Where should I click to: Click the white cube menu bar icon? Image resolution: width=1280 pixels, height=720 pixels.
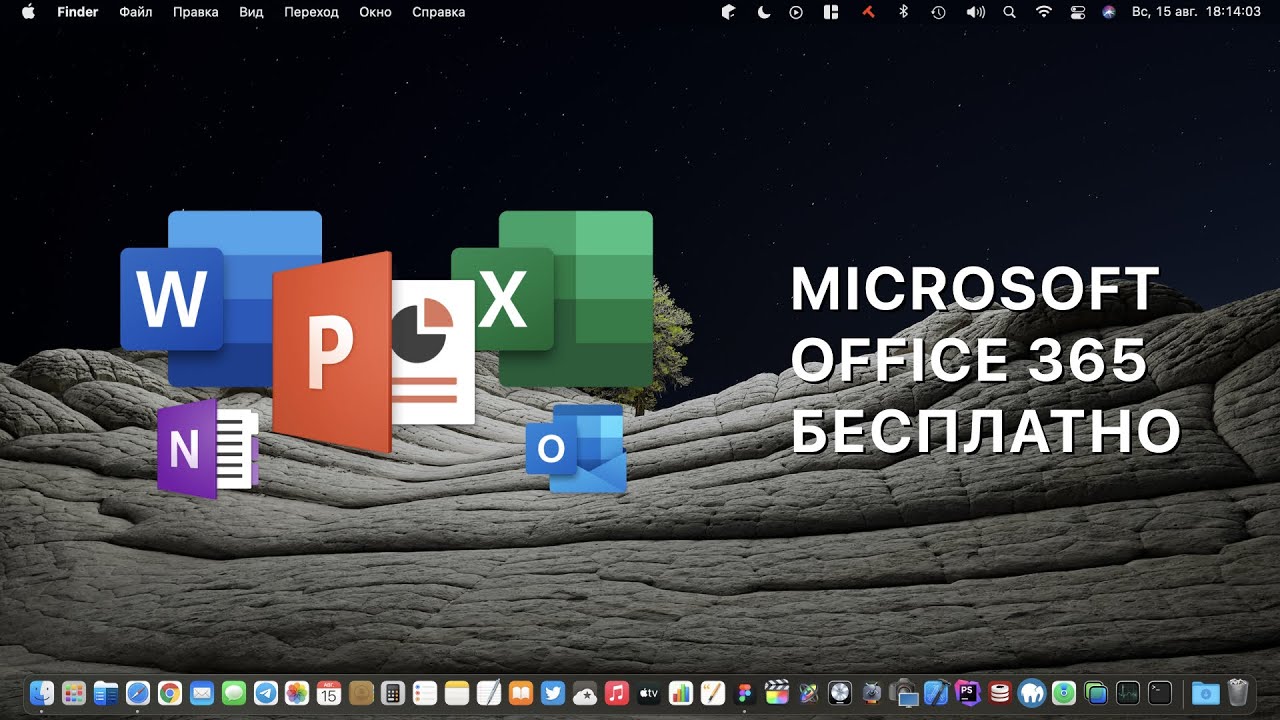tap(729, 12)
